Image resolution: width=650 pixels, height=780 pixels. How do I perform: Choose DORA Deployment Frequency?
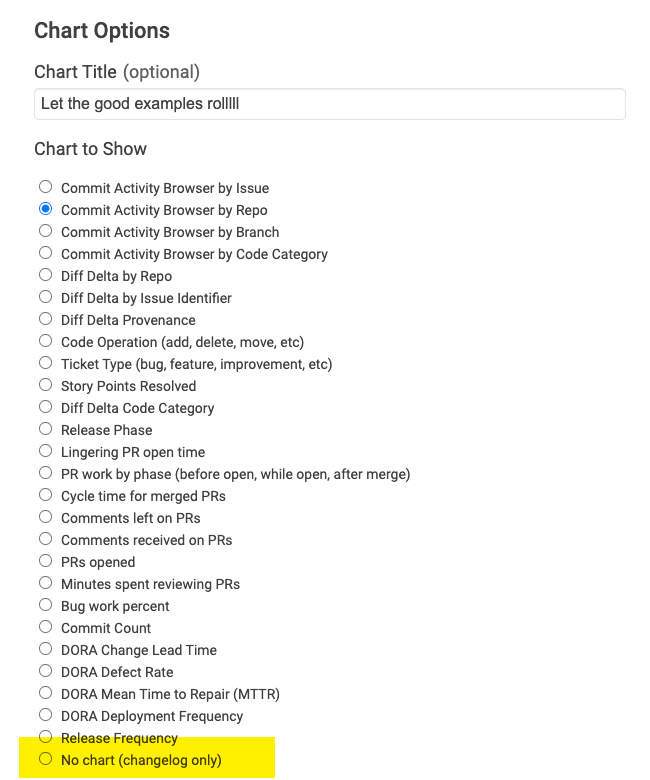tap(45, 715)
